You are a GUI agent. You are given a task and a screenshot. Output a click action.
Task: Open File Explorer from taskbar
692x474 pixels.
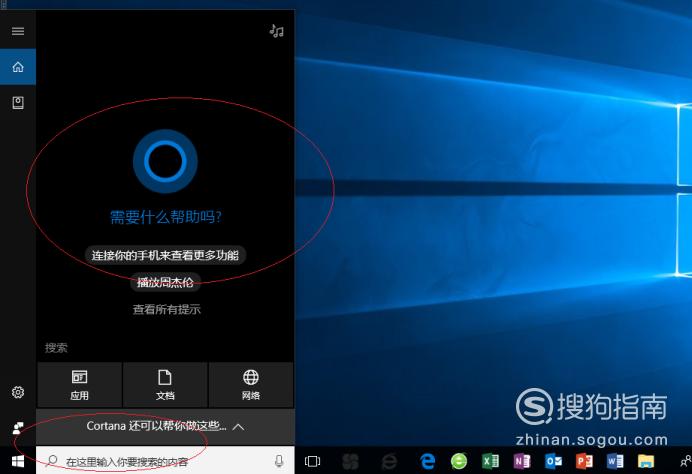[x=646, y=461]
